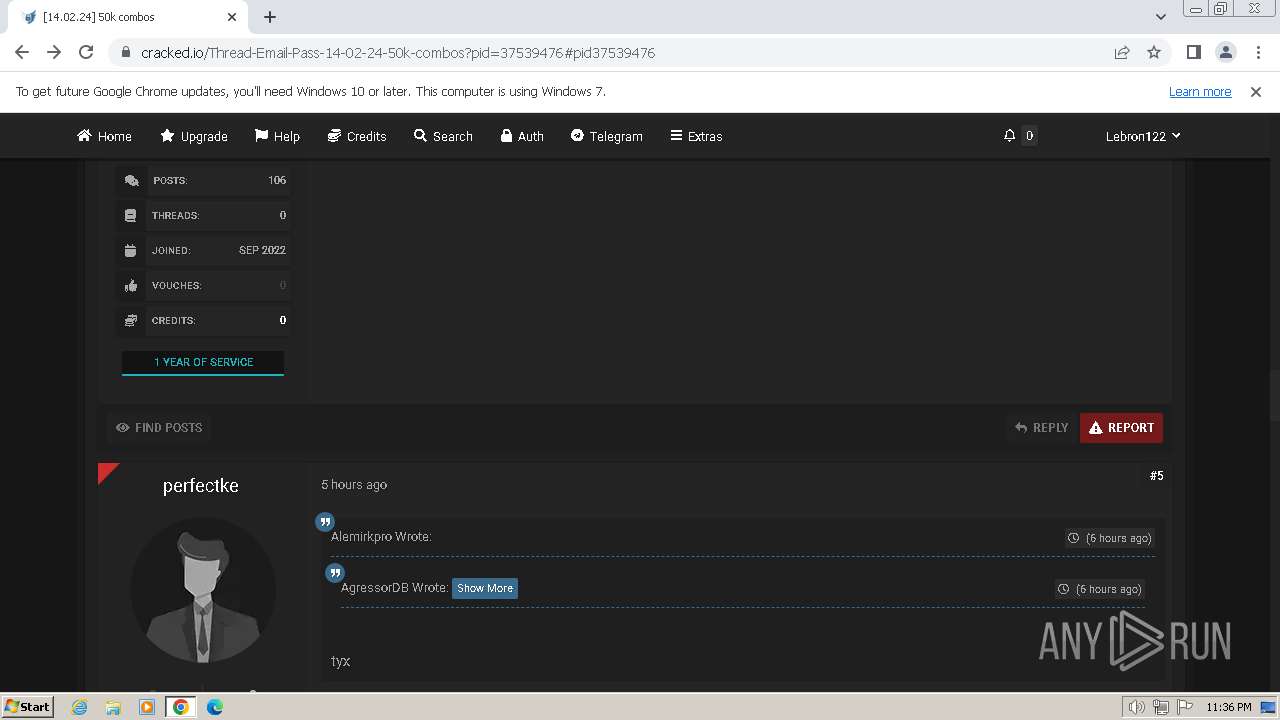Go forward in browser history
Viewport: 1280px width, 720px height.
(54, 53)
